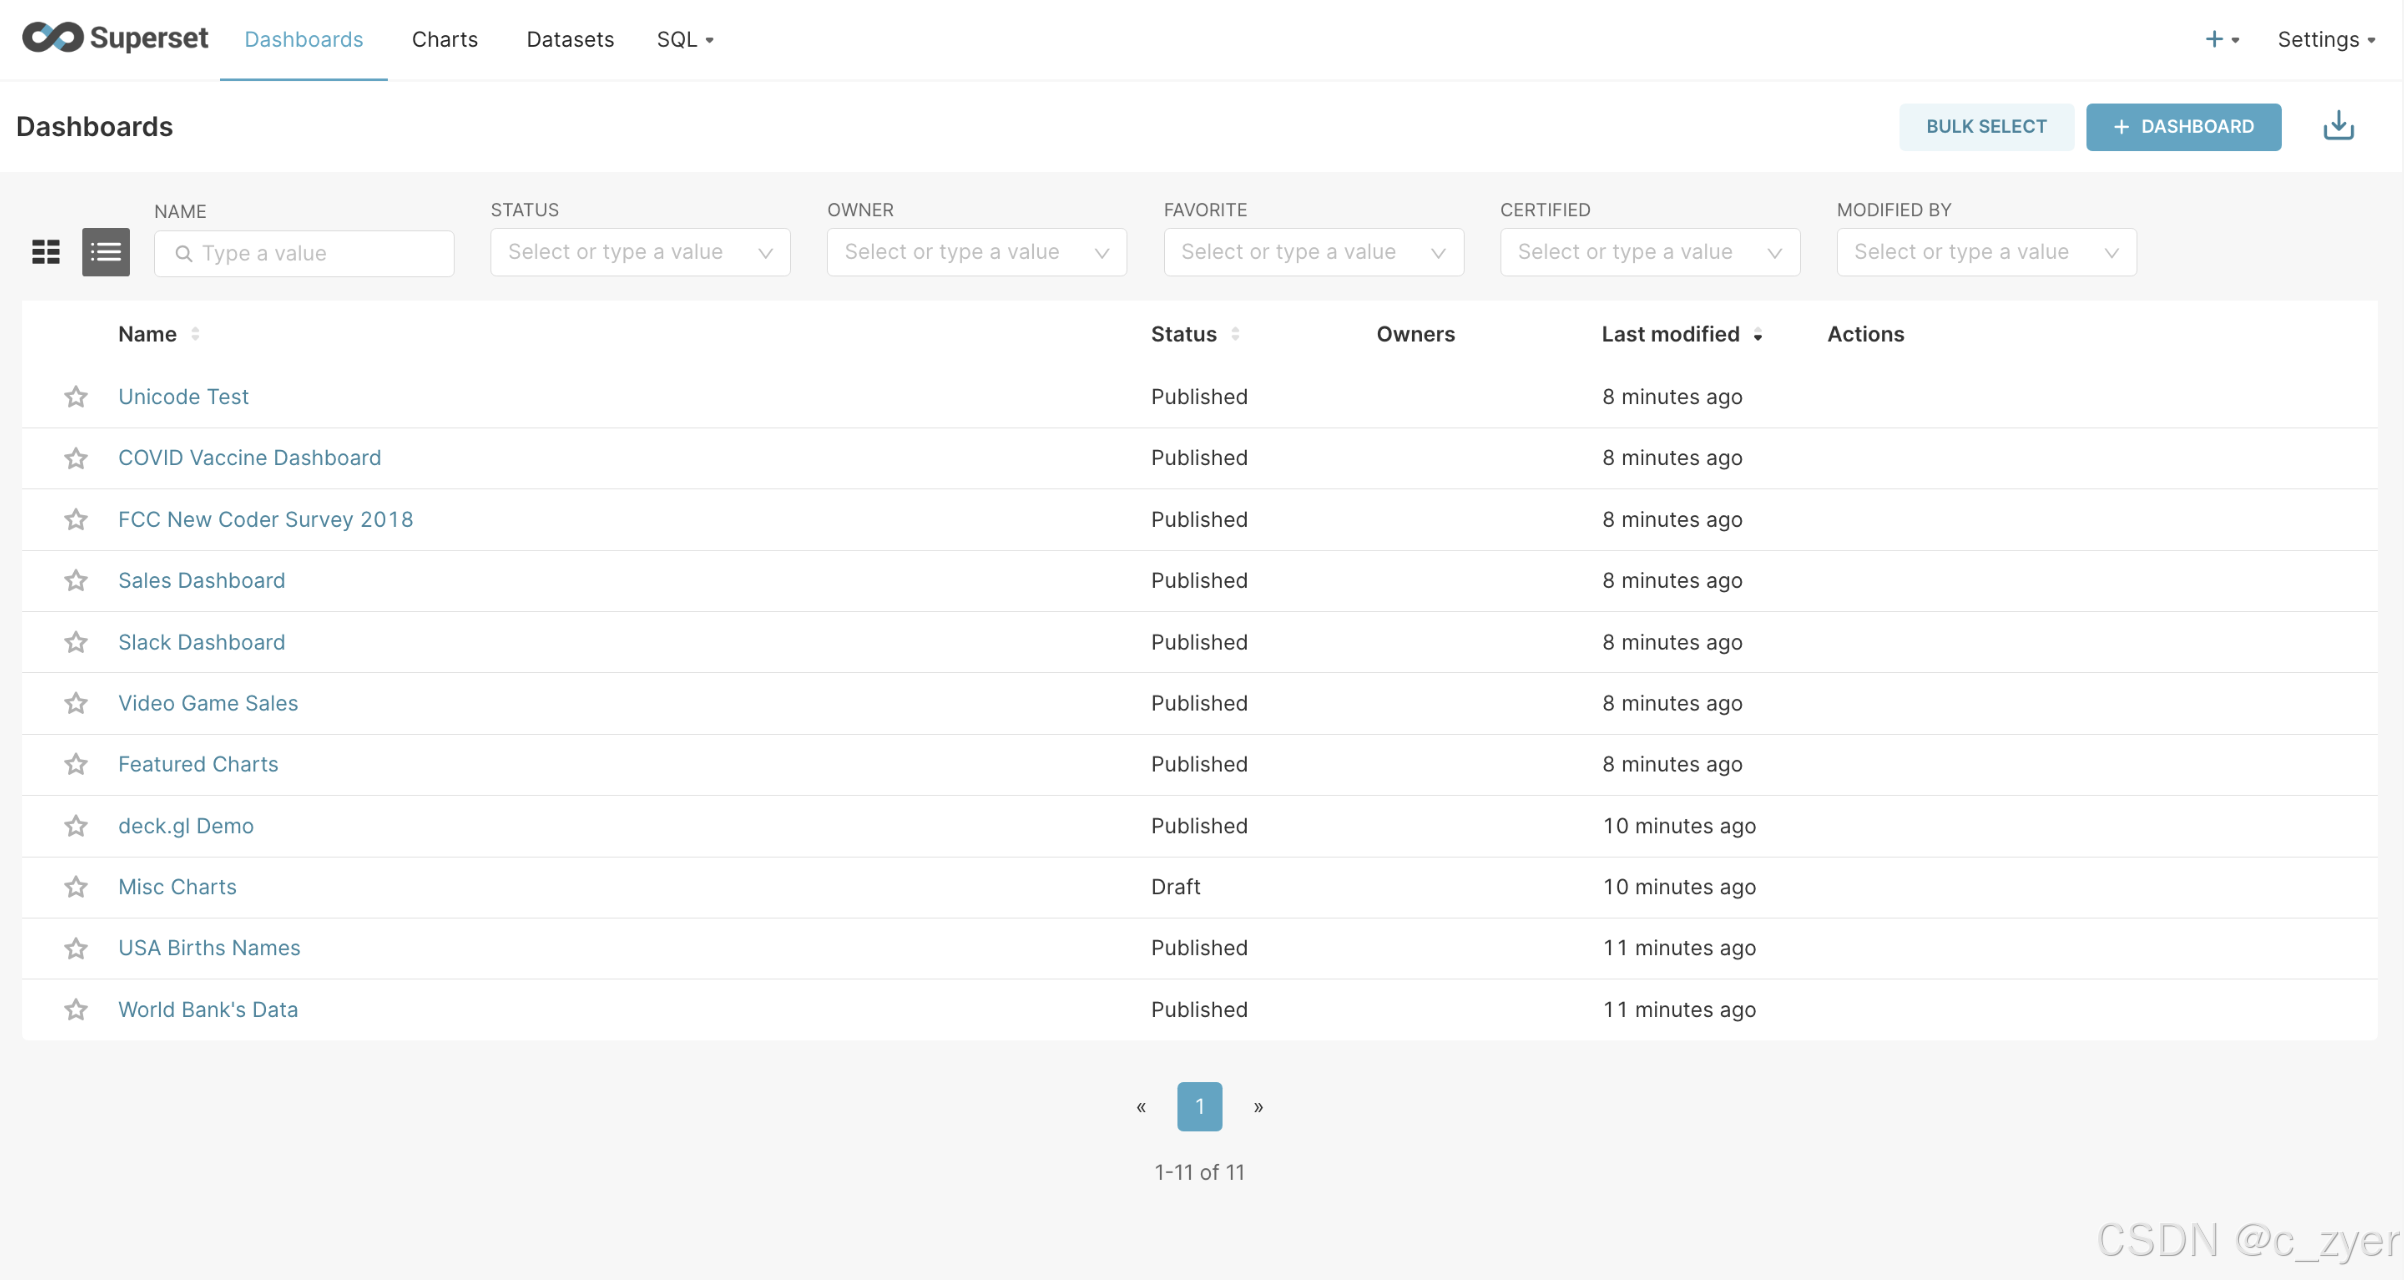The image size is (2404, 1280).
Task: Open the SQL menu
Action: pyautogui.click(x=685, y=39)
